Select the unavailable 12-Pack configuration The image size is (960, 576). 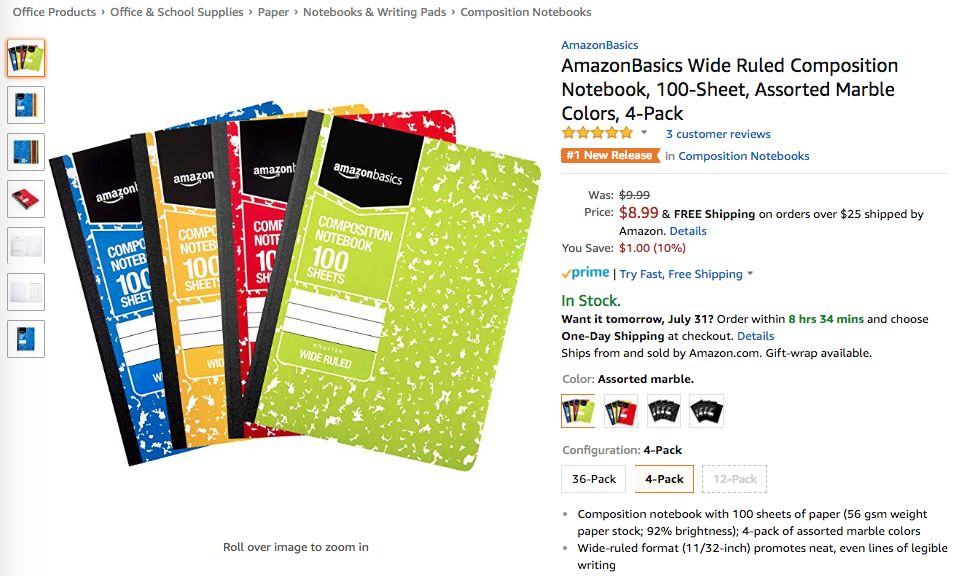pos(735,479)
